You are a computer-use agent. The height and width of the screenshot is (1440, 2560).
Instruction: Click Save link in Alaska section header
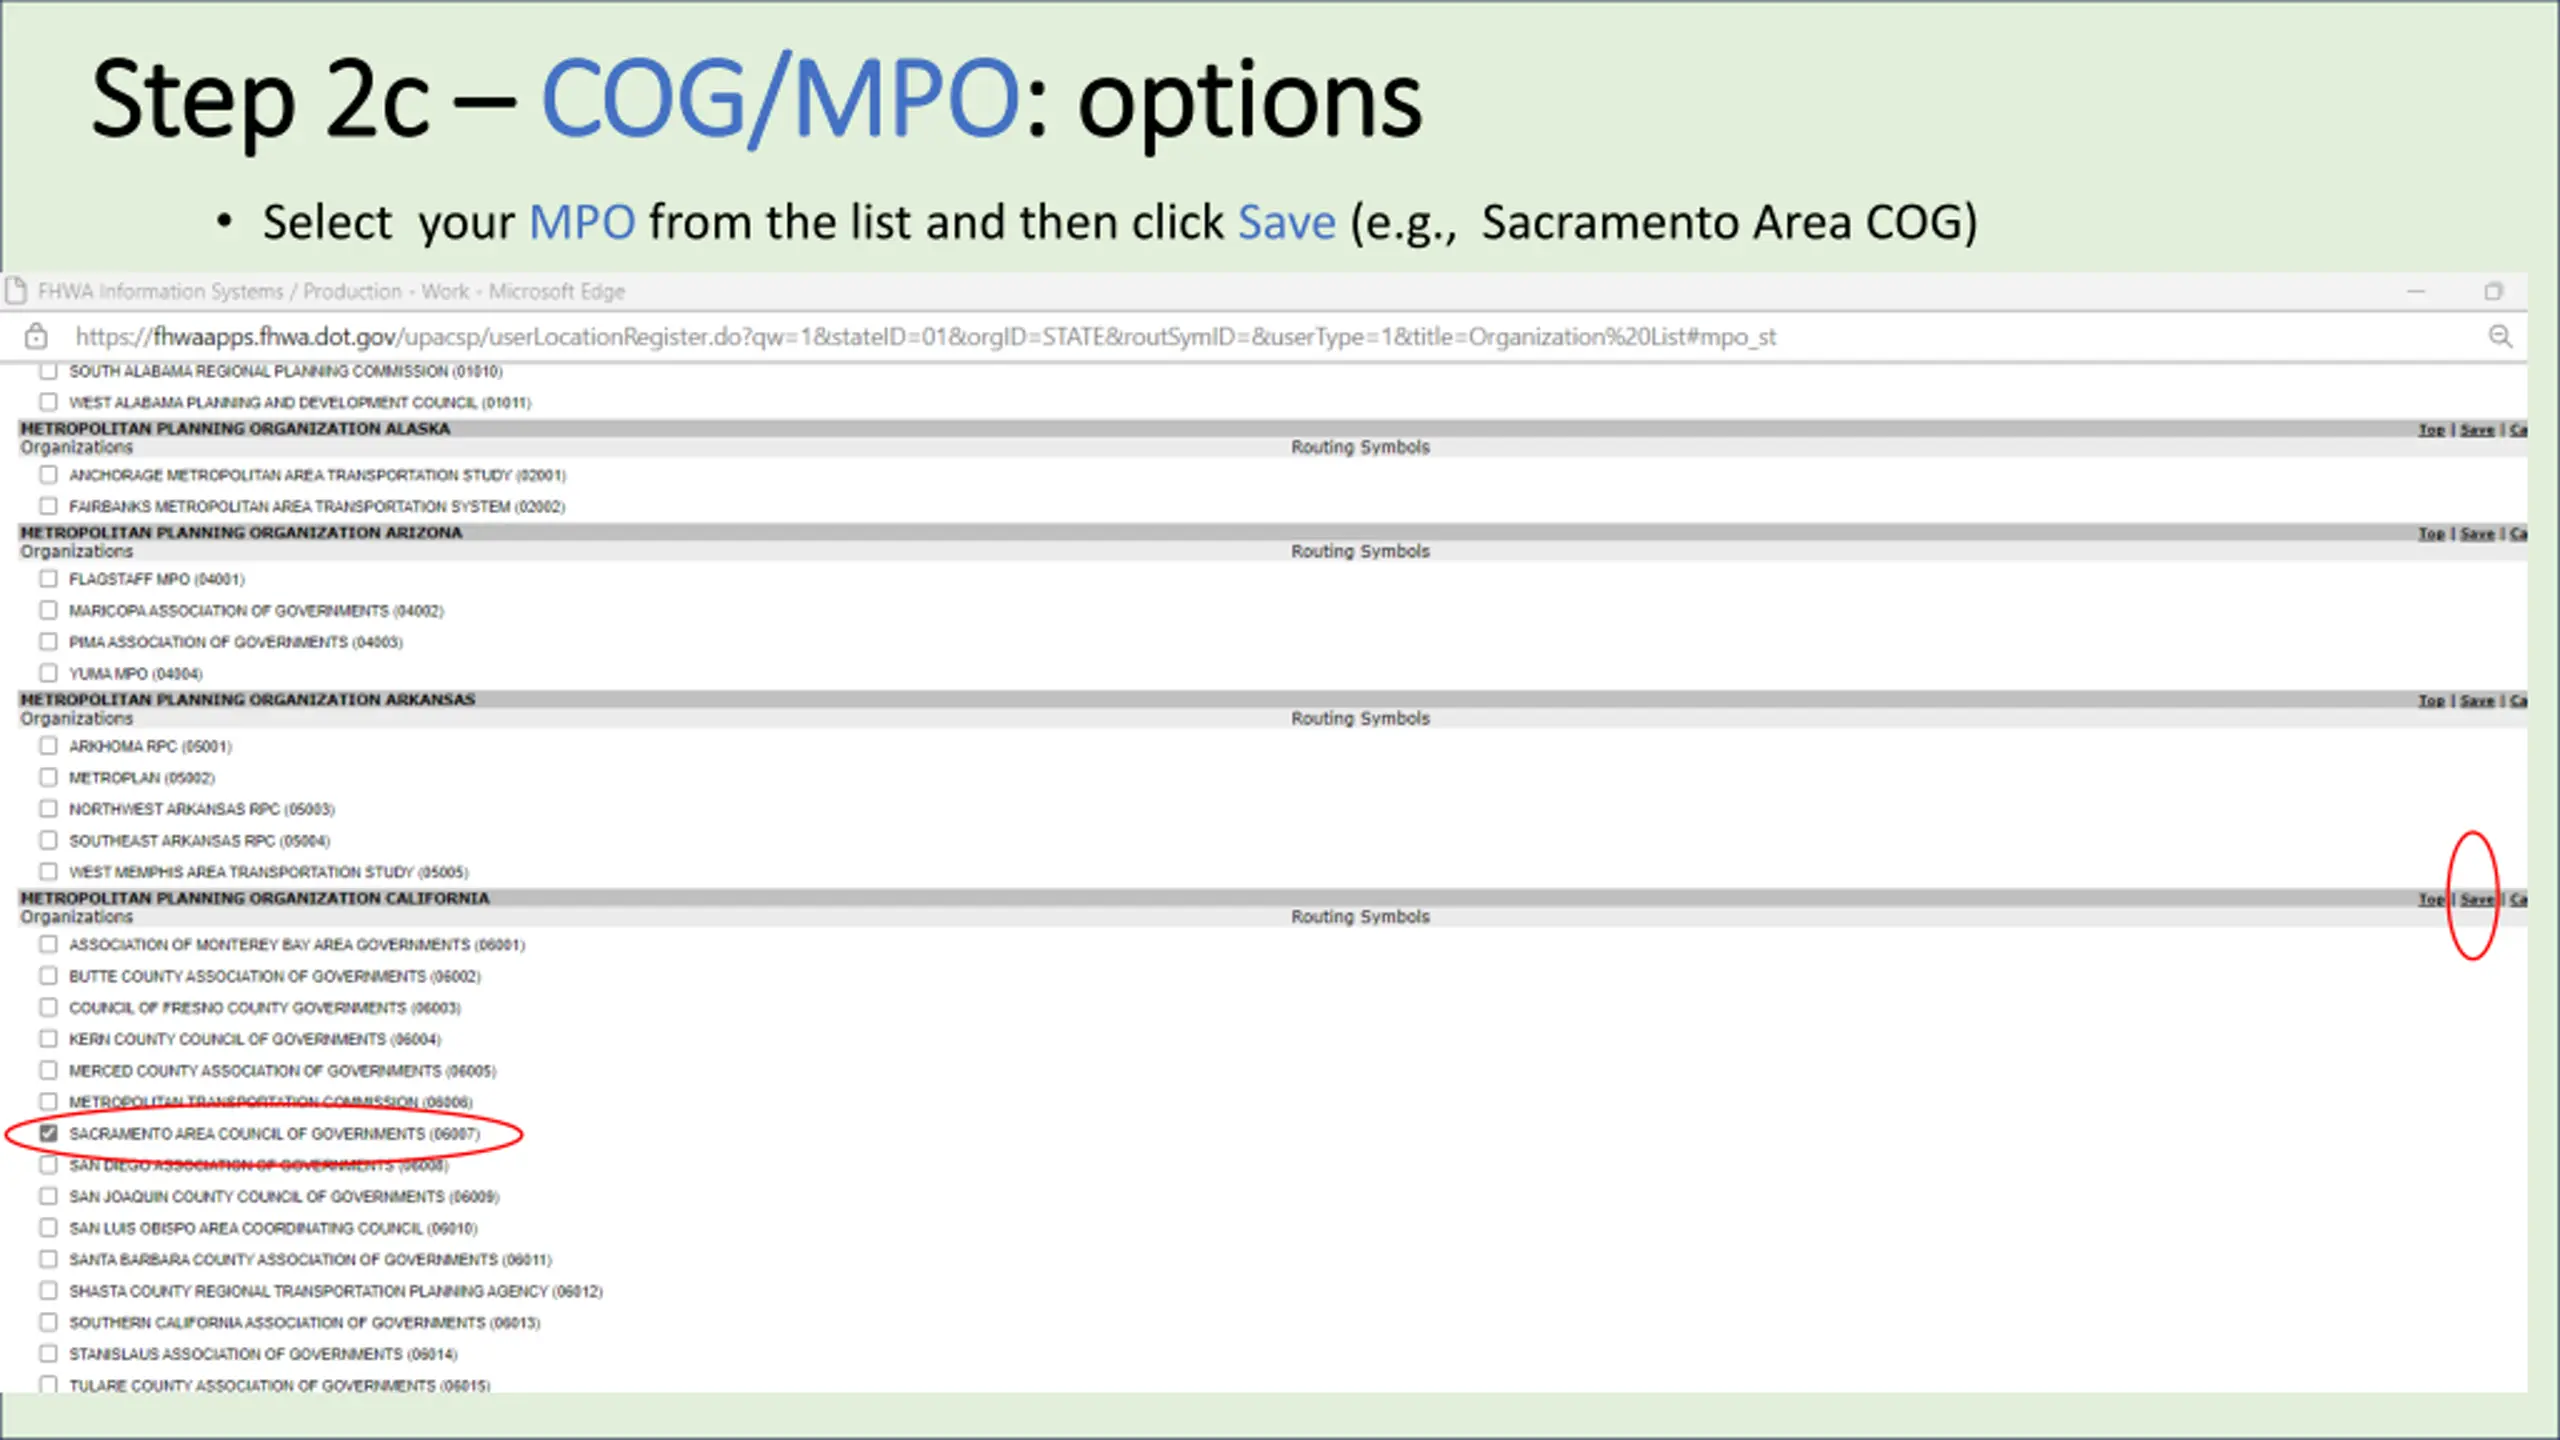pos(2477,429)
